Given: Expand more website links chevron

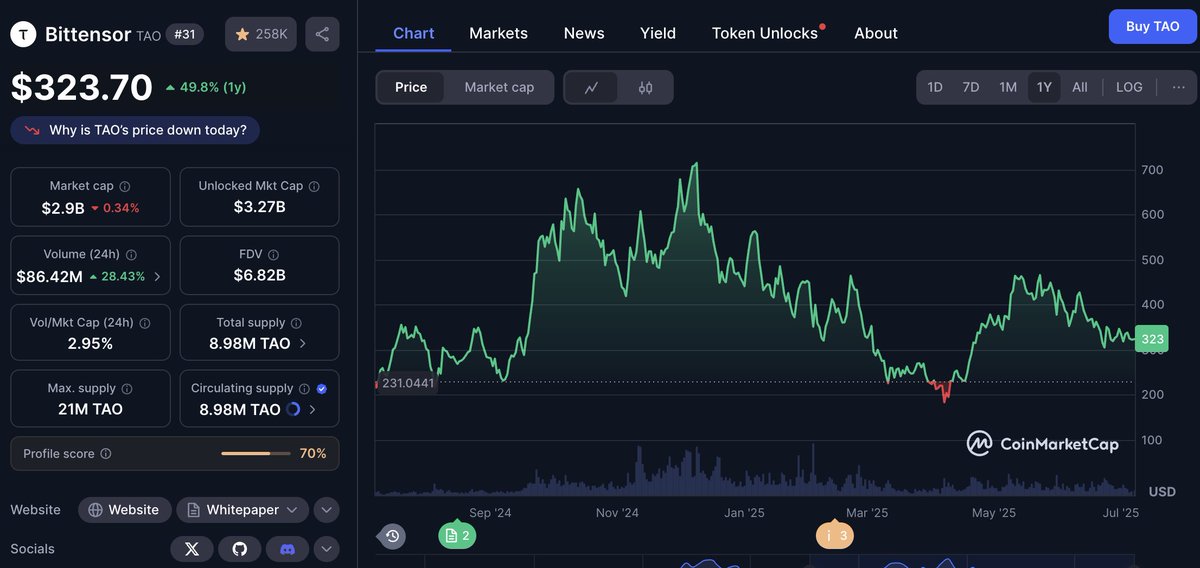Looking at the screenshot, I should pos(327,510).
